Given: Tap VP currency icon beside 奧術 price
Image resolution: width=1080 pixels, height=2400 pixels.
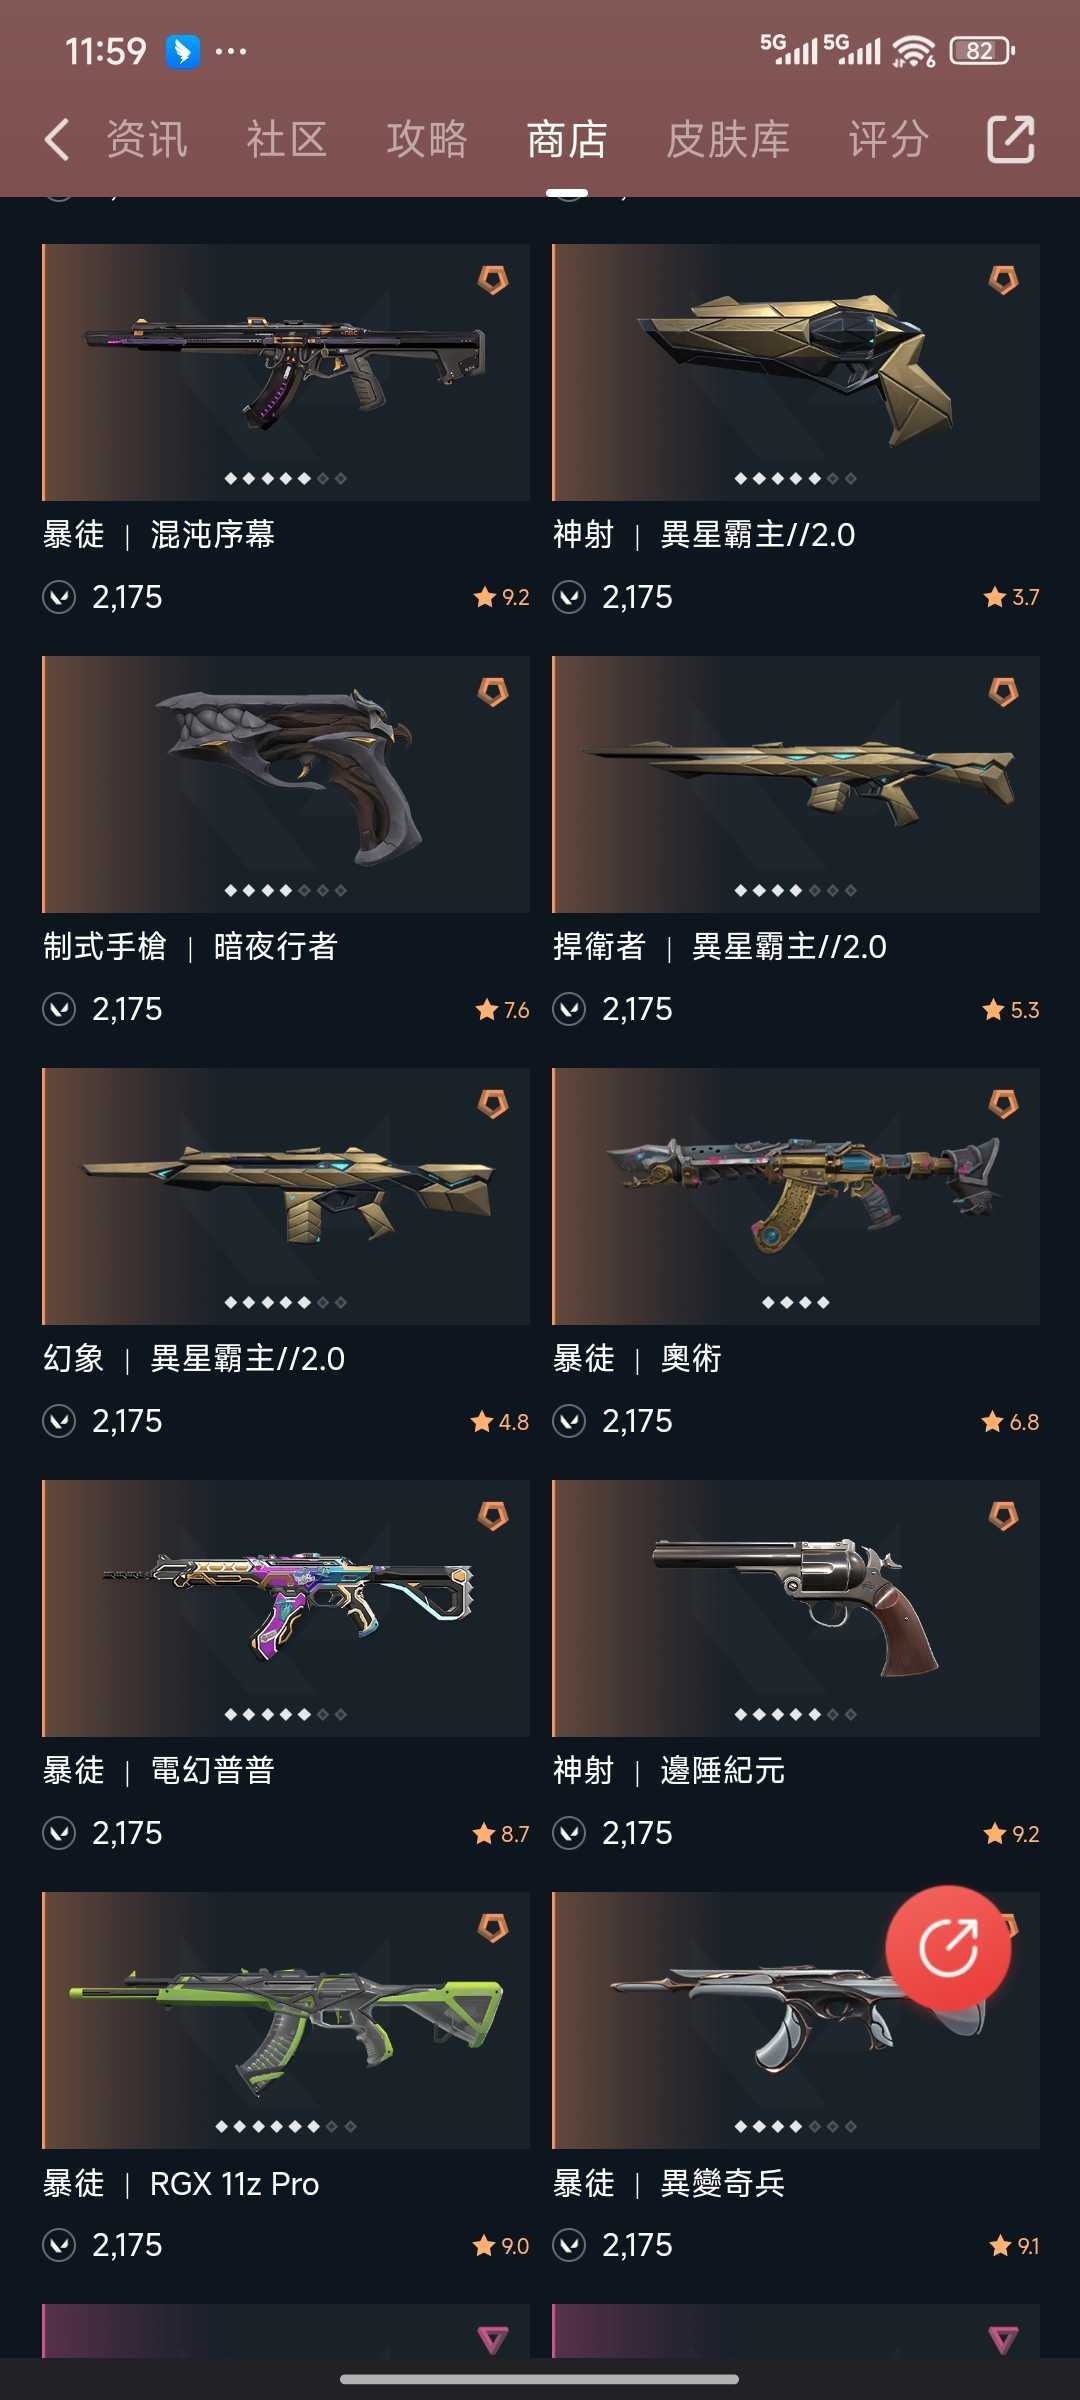Looking at the screenshot, I should tap(569, 1421).
